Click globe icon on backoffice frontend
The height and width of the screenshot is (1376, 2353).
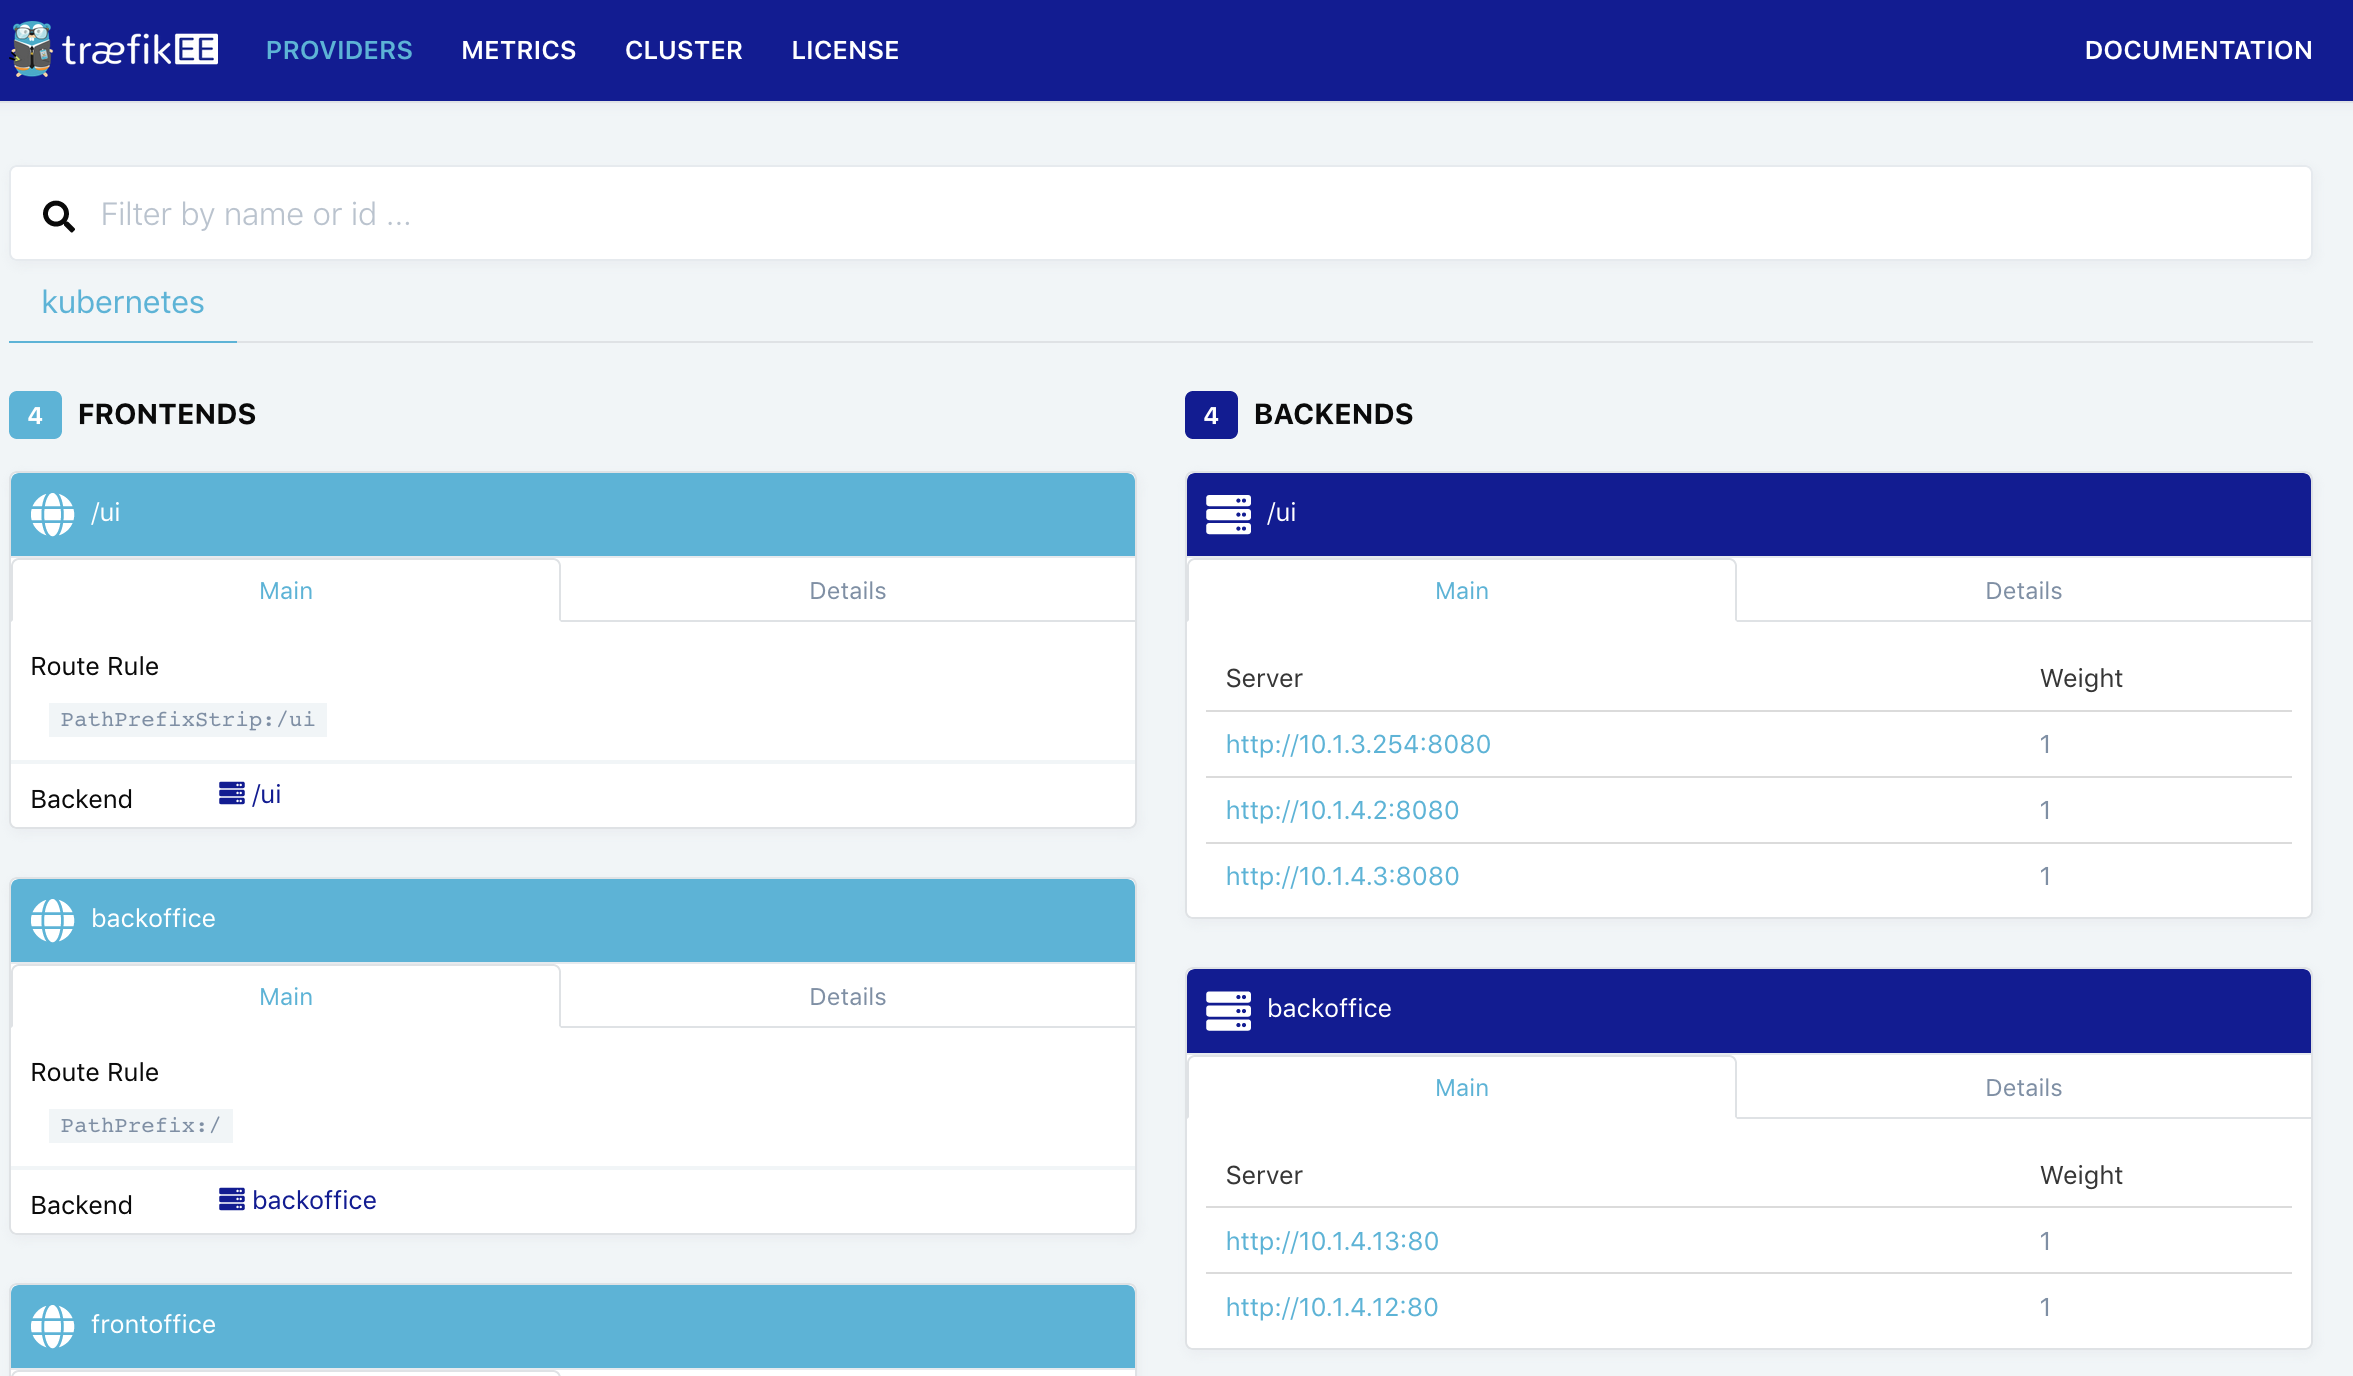52,920
